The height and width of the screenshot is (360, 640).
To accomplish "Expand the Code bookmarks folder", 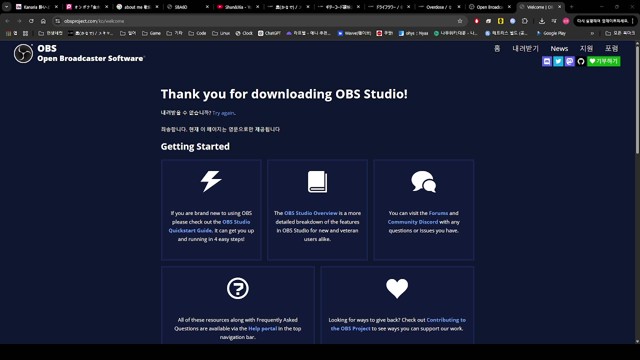I will pos(197,33).
